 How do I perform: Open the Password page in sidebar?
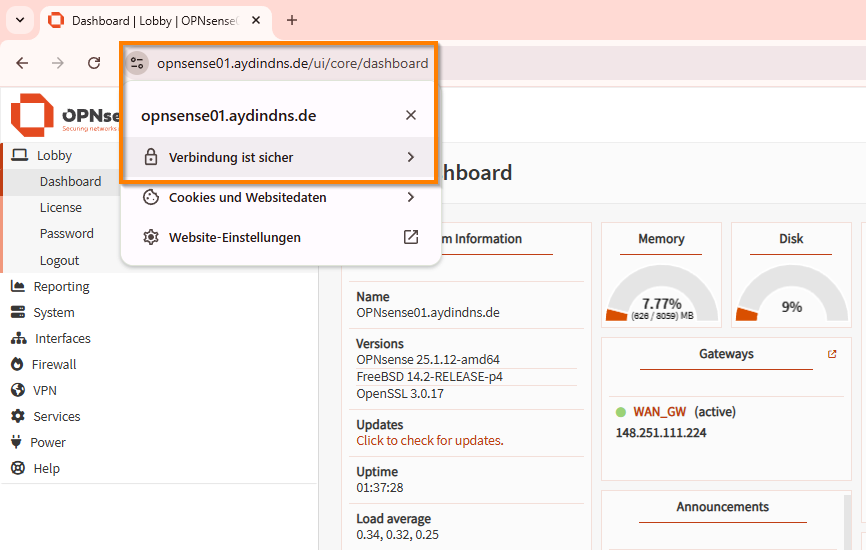pyautogui.click(x=67, y=234)
